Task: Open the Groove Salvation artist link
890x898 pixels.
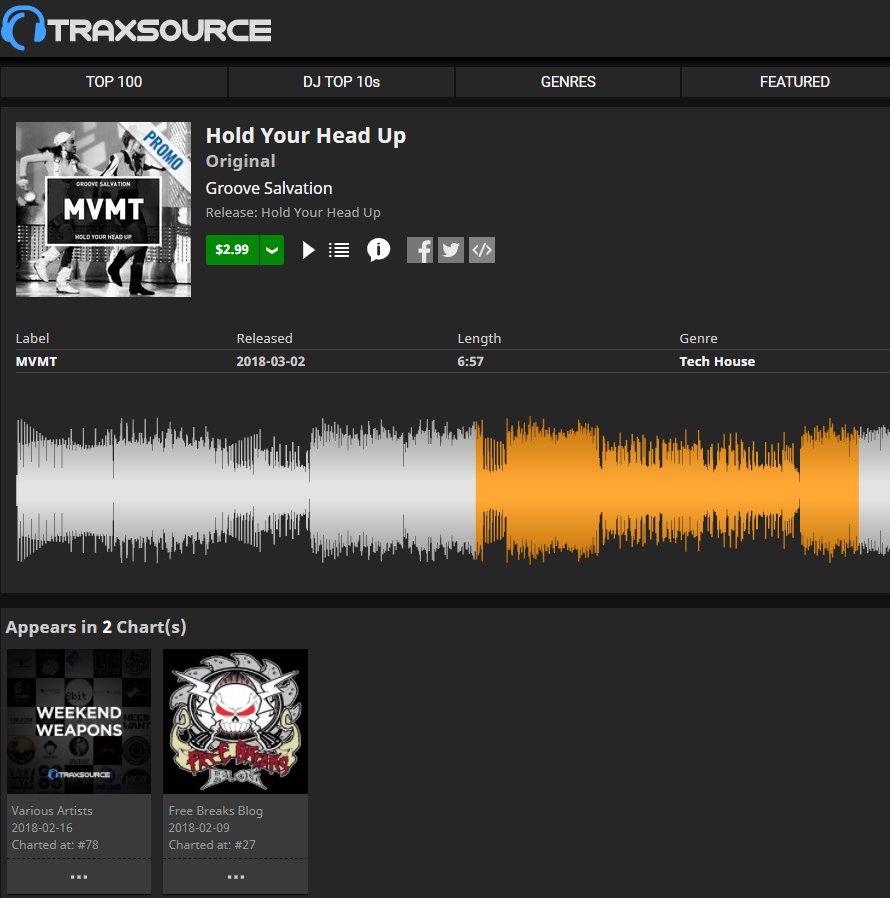Action: pos(269,188)
